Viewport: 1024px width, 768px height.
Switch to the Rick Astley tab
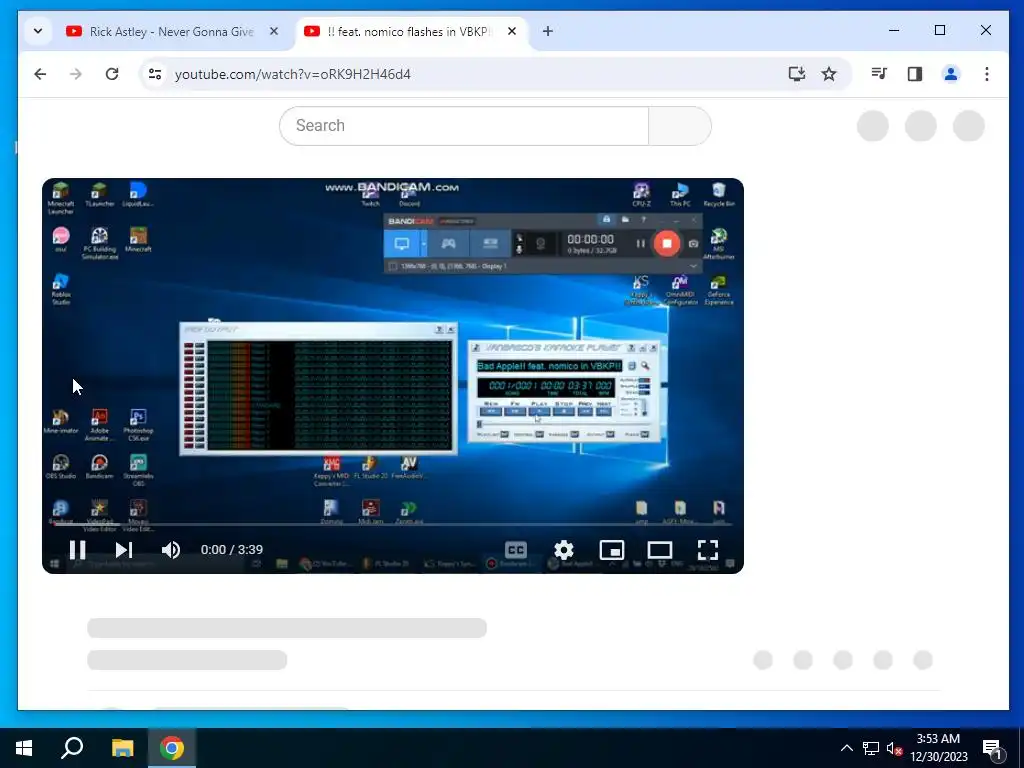pyautogui.click(x=171, y=31)
